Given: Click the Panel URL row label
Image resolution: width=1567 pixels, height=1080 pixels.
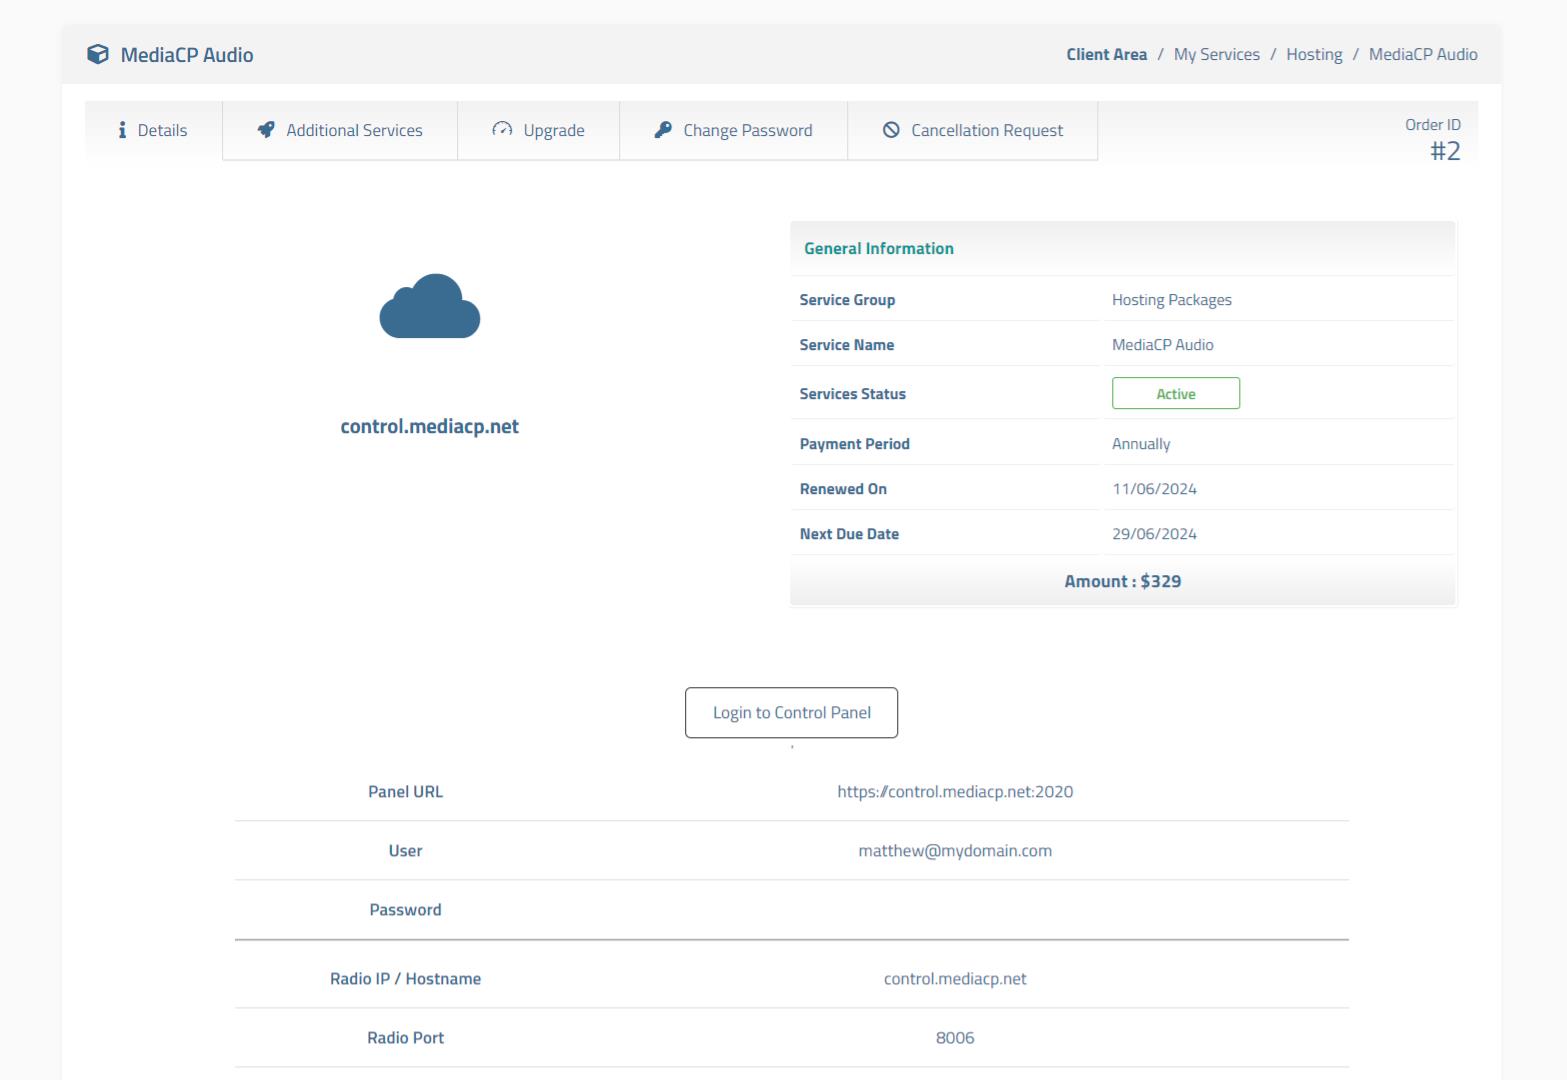Looking at the screenshot, I should (x=405, y=791).
